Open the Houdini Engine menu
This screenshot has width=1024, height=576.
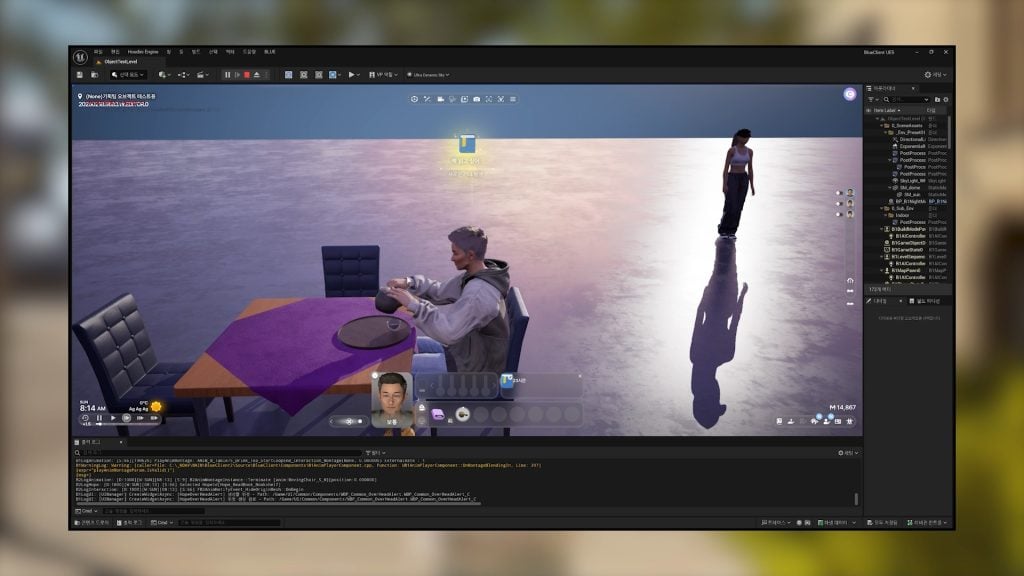(143, 51)
